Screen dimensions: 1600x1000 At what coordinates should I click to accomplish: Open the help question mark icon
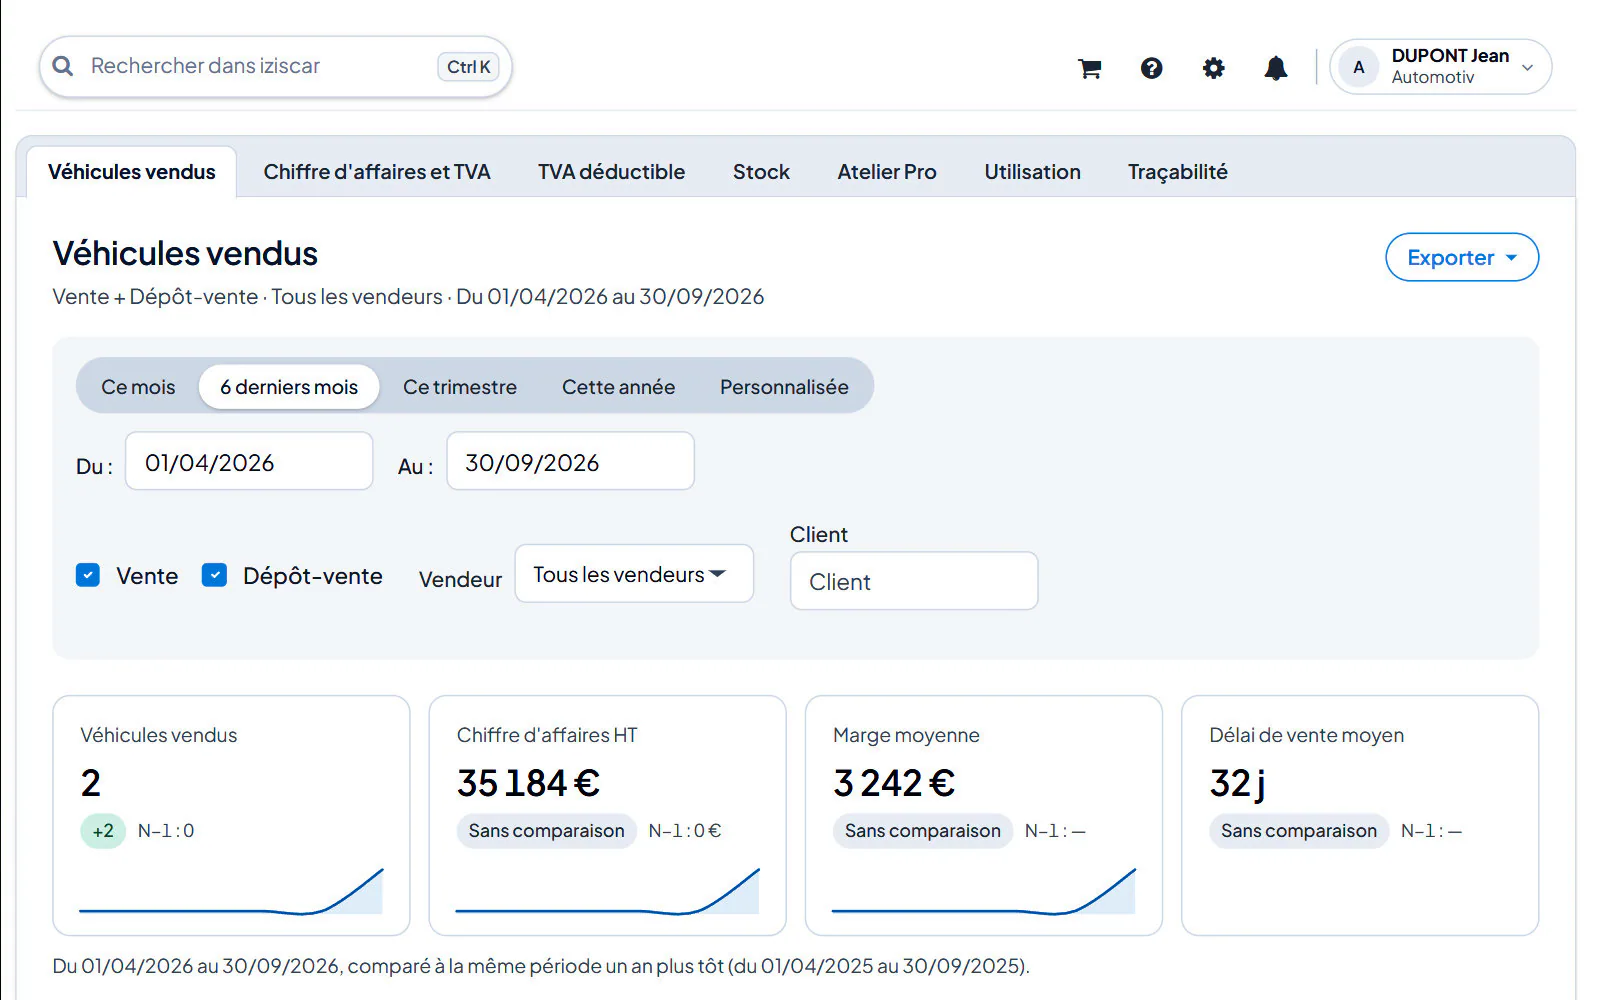point(1151,68)
